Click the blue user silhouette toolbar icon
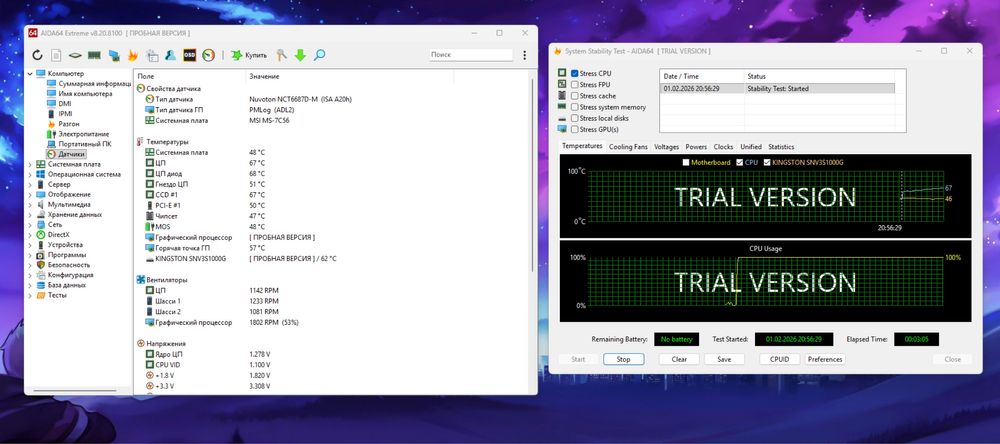 [170, 56]
